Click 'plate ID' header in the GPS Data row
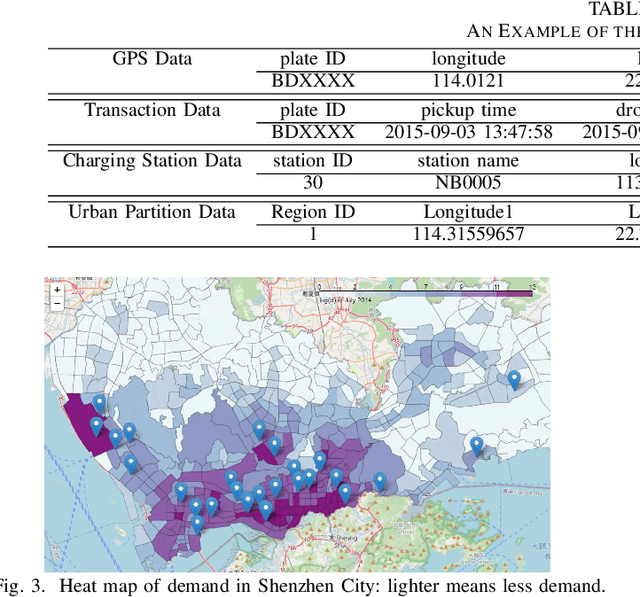The image size is (640, 597). coord(313,59)
